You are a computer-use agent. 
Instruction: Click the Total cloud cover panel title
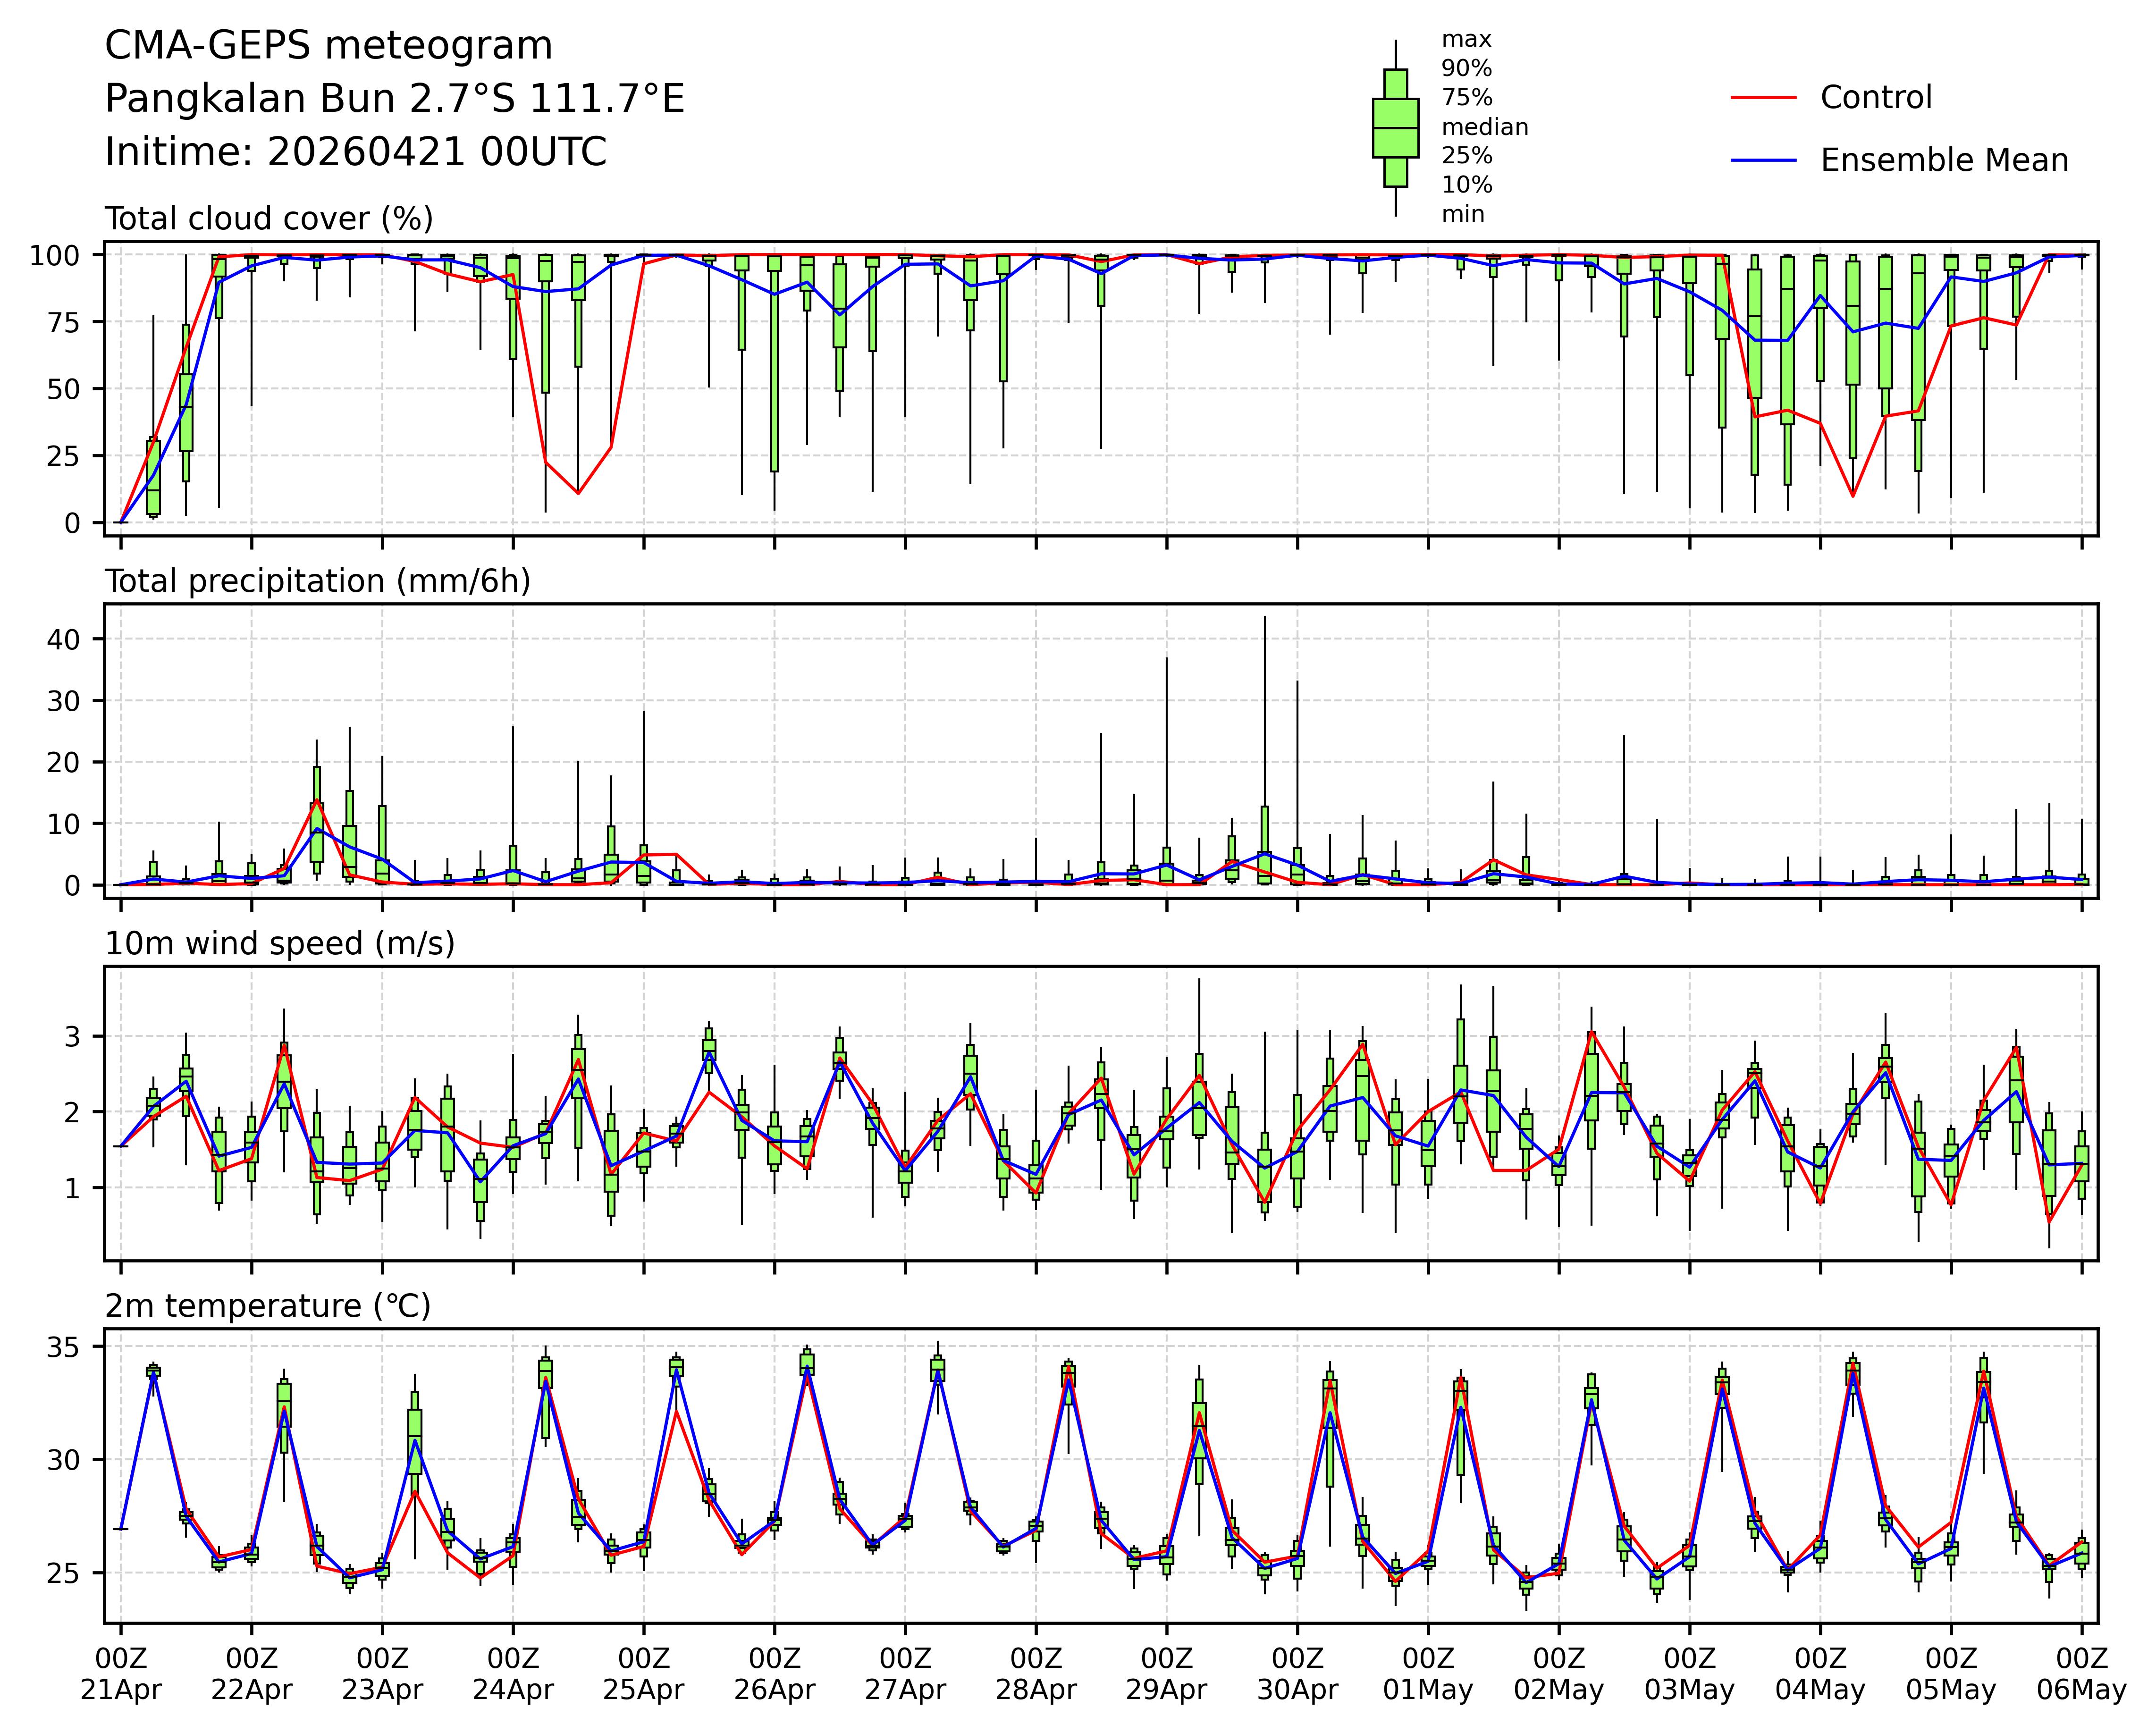pyautogui.click(x=269, y=219)
